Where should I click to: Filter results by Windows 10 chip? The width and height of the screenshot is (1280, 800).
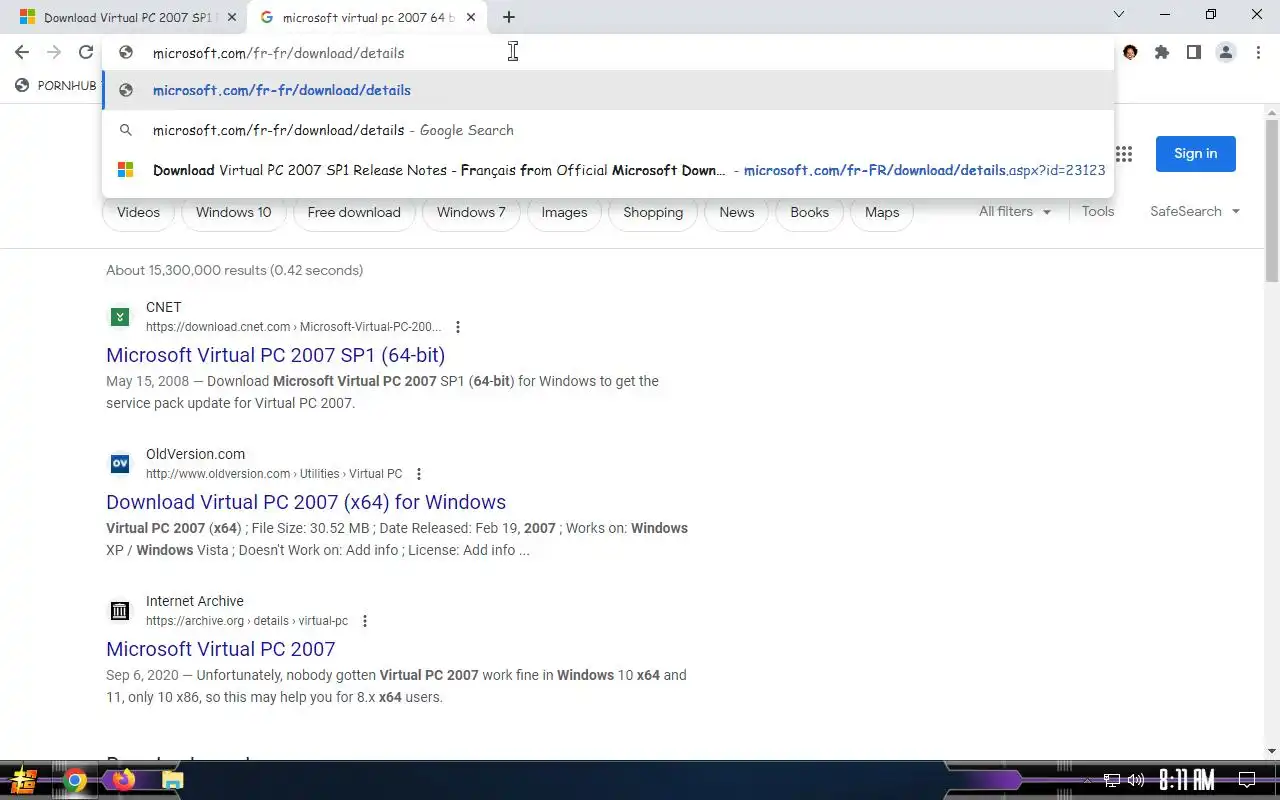pos(233,212)
